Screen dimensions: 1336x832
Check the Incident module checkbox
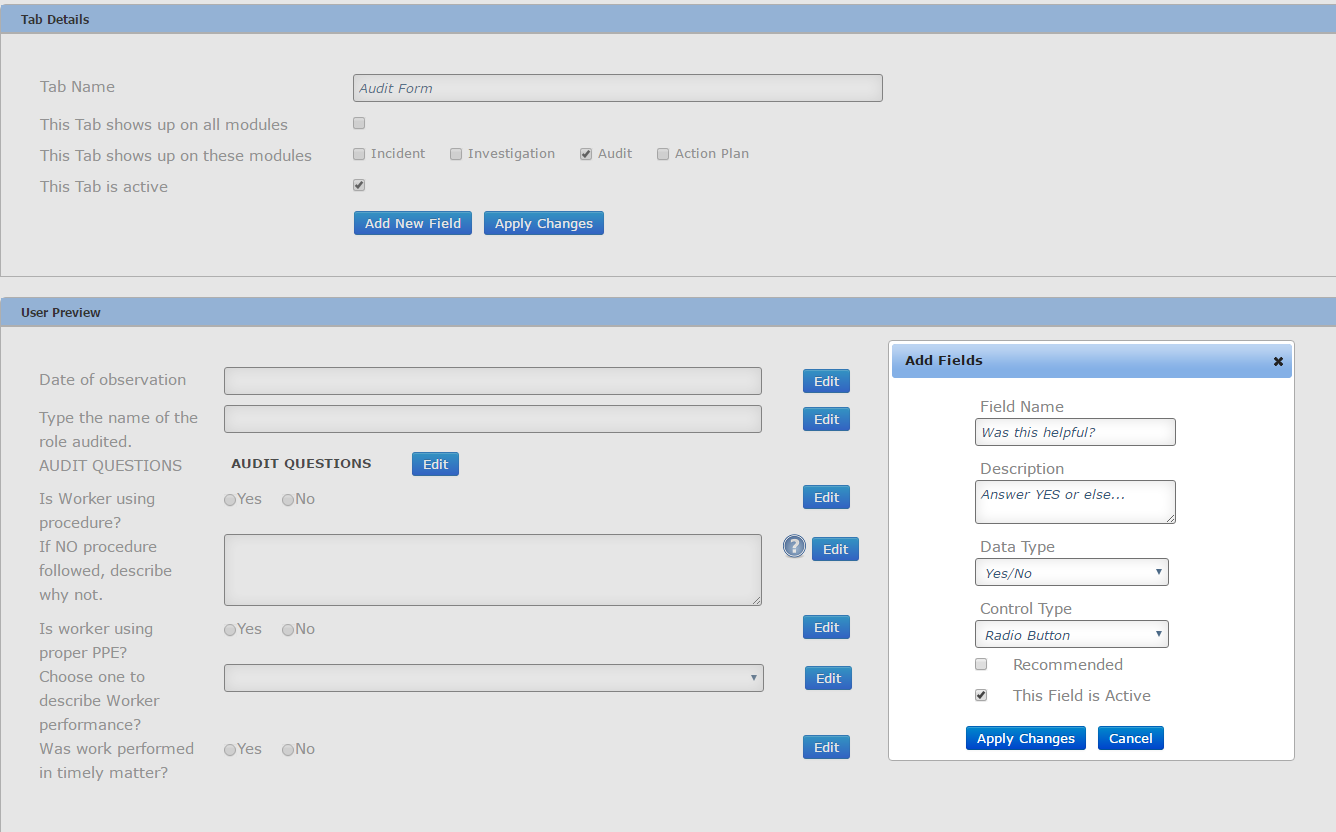pyautogui.click(x=359, y=153)
